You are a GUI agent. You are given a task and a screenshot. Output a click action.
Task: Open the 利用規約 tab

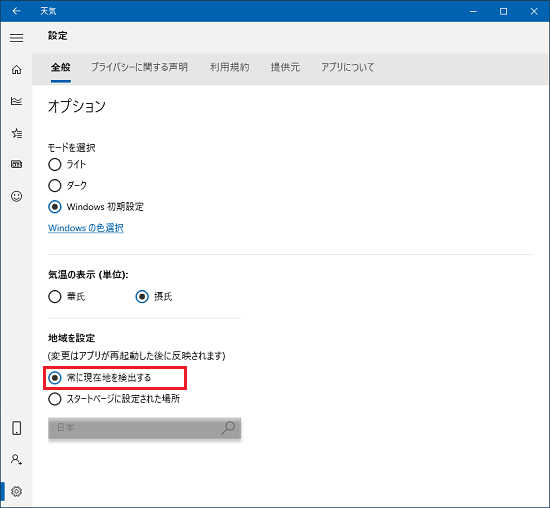click(x=229, y=67)
